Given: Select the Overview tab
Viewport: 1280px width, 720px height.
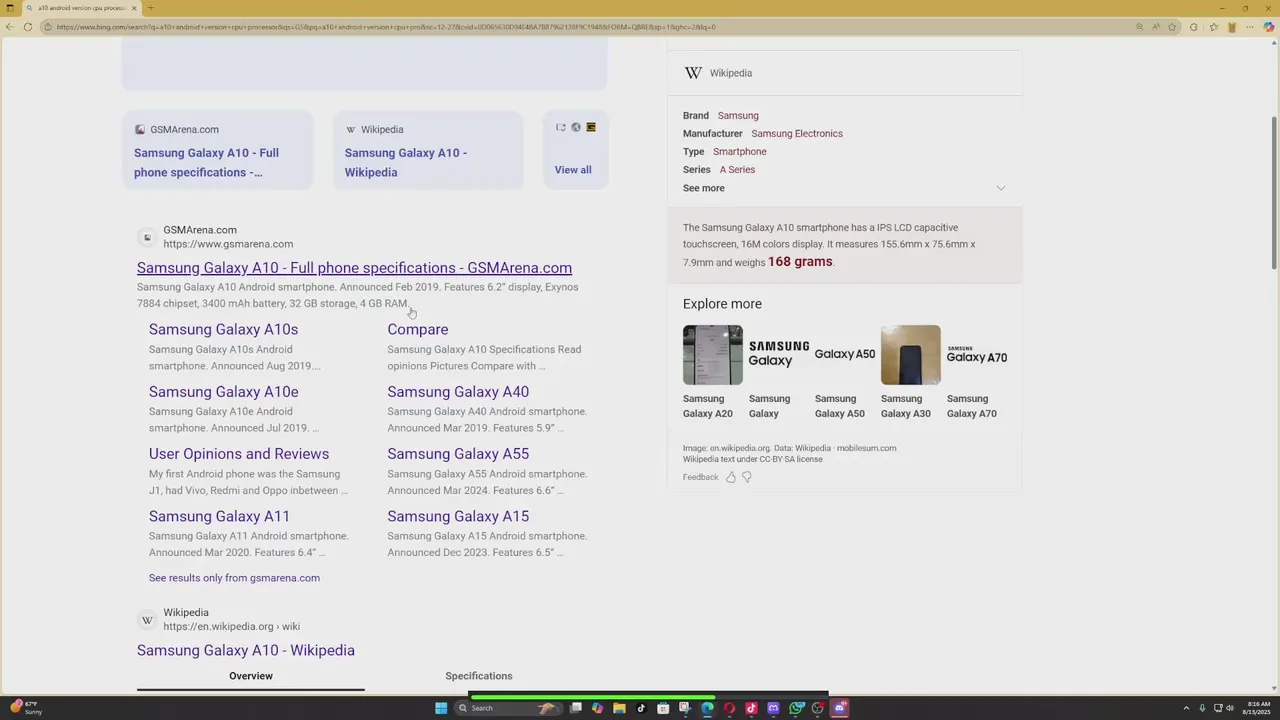Looking at the screenshot, I should (251, 676).
